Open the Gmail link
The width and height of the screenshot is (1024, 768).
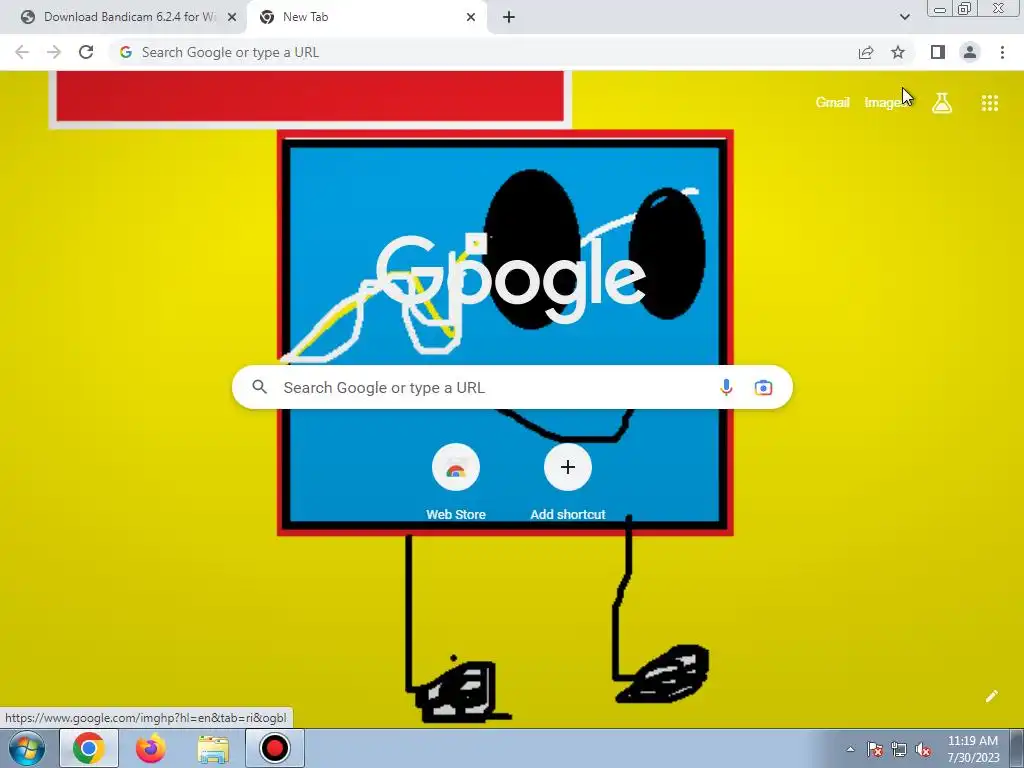(832, 103)
